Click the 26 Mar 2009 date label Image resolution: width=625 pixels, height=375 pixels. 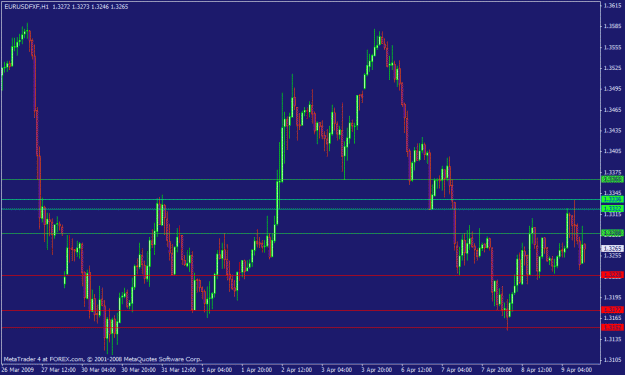pos(18,370)
